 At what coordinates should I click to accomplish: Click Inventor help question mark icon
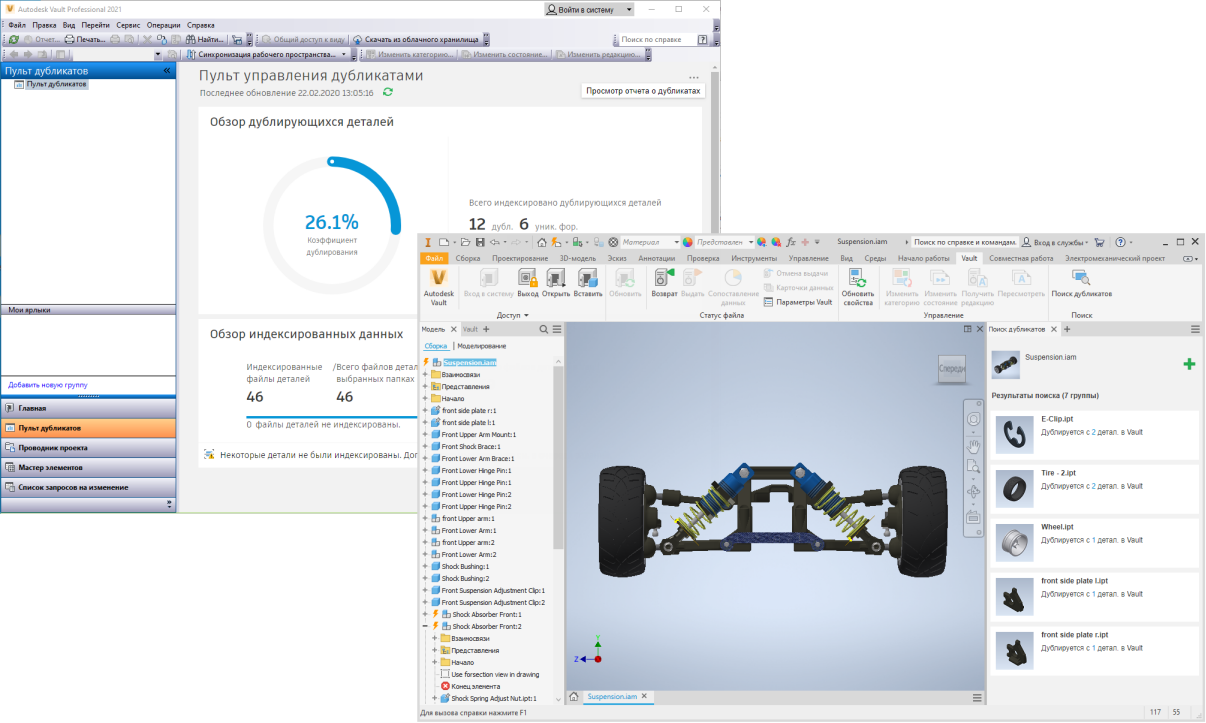(x=1120, y=242)
